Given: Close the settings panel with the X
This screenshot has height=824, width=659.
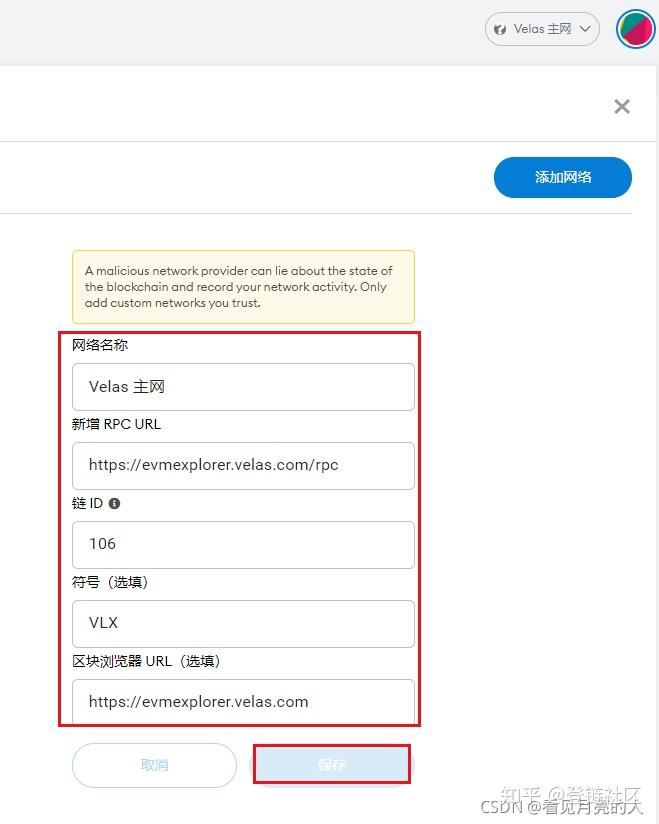Looking at the screenshot, I should [x=622, y=107].
